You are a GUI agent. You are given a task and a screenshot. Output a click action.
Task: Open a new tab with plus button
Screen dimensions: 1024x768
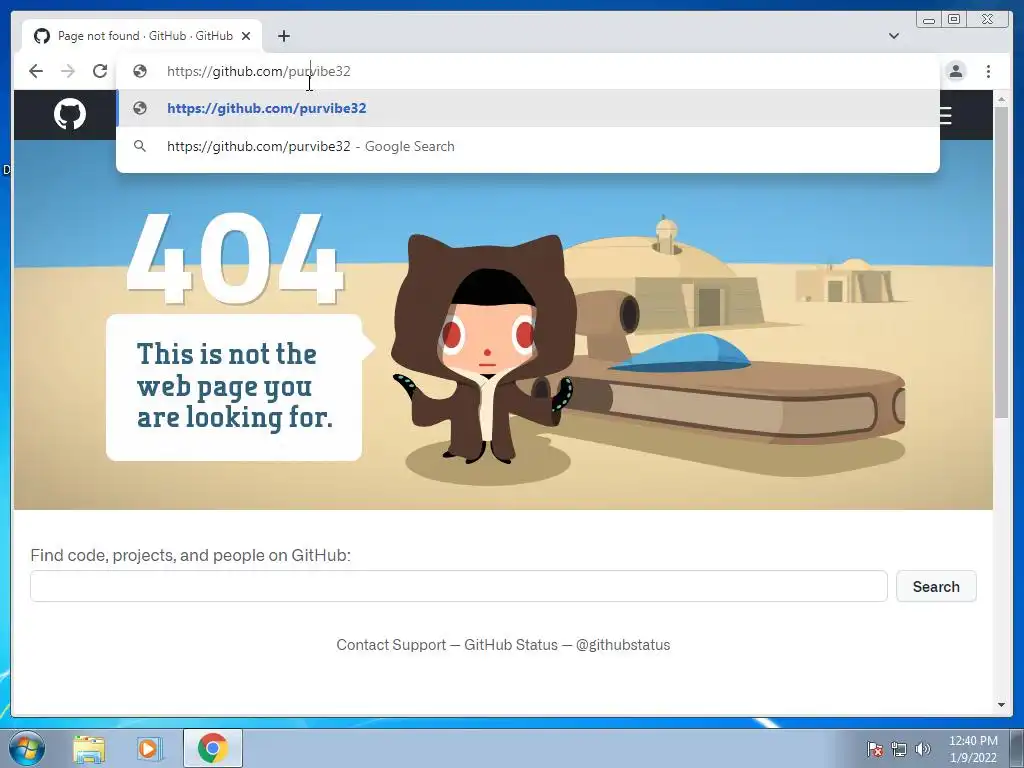(283, 36)
